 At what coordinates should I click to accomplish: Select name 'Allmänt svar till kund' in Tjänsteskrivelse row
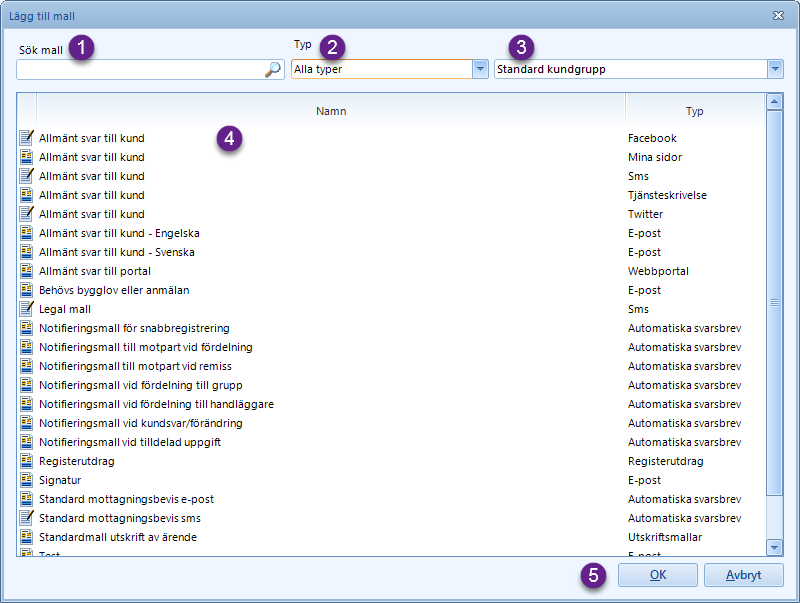[92, 195]
